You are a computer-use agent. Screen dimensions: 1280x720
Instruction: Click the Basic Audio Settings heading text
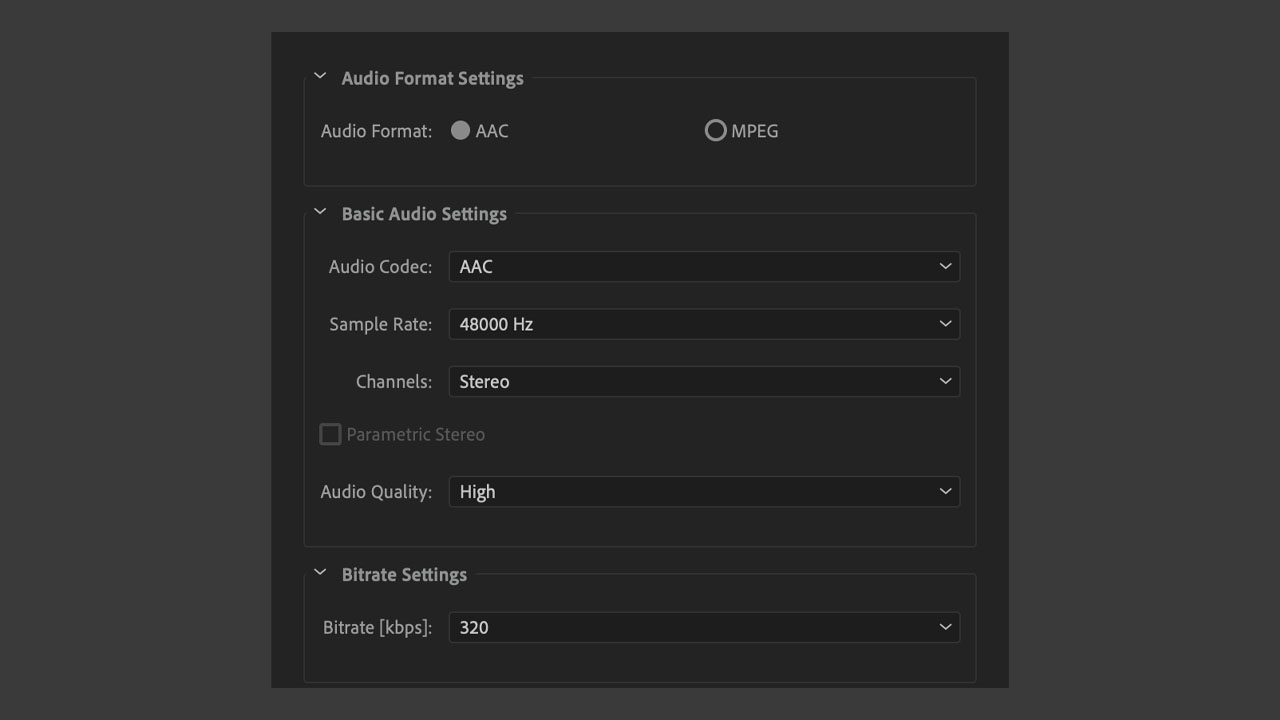[424, 214]
